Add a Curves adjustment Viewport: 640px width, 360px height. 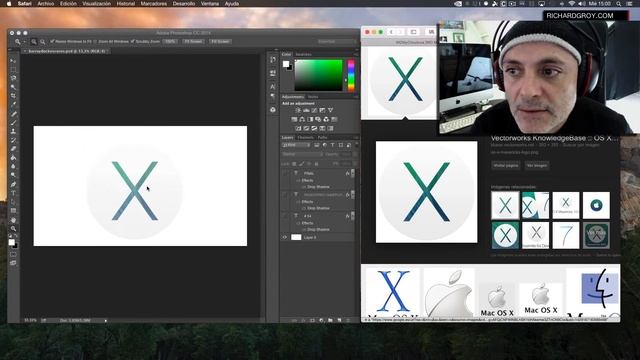tap(314, 111)
